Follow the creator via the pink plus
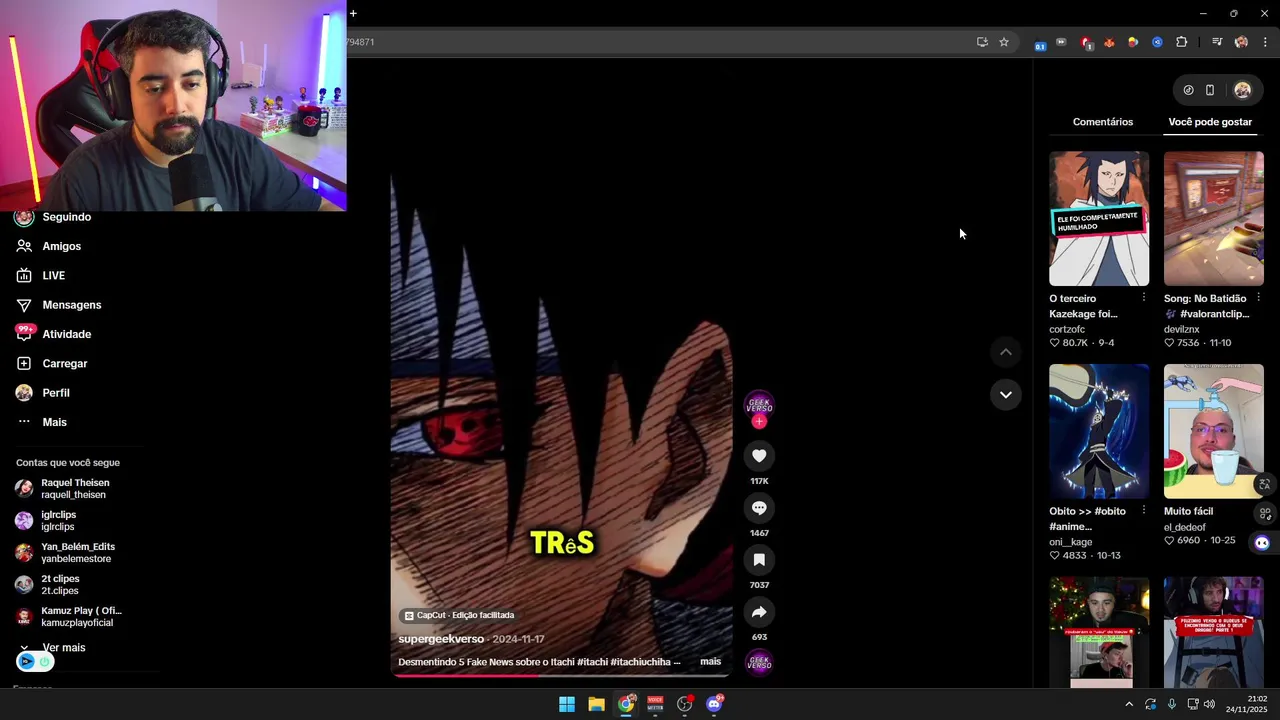Screen dimensions: 1280x720 pyautogui.click(x=759, y=422)
